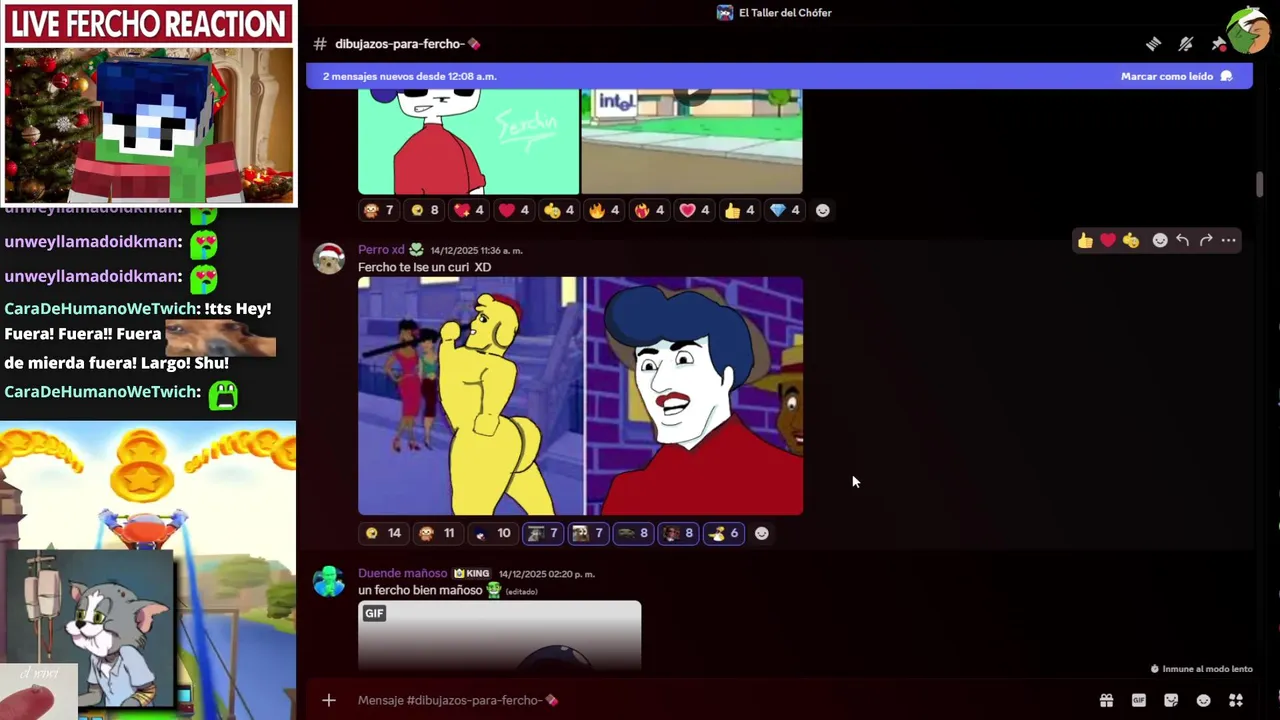Open the red-shirt drawing image at top

[x=468, y=141]
